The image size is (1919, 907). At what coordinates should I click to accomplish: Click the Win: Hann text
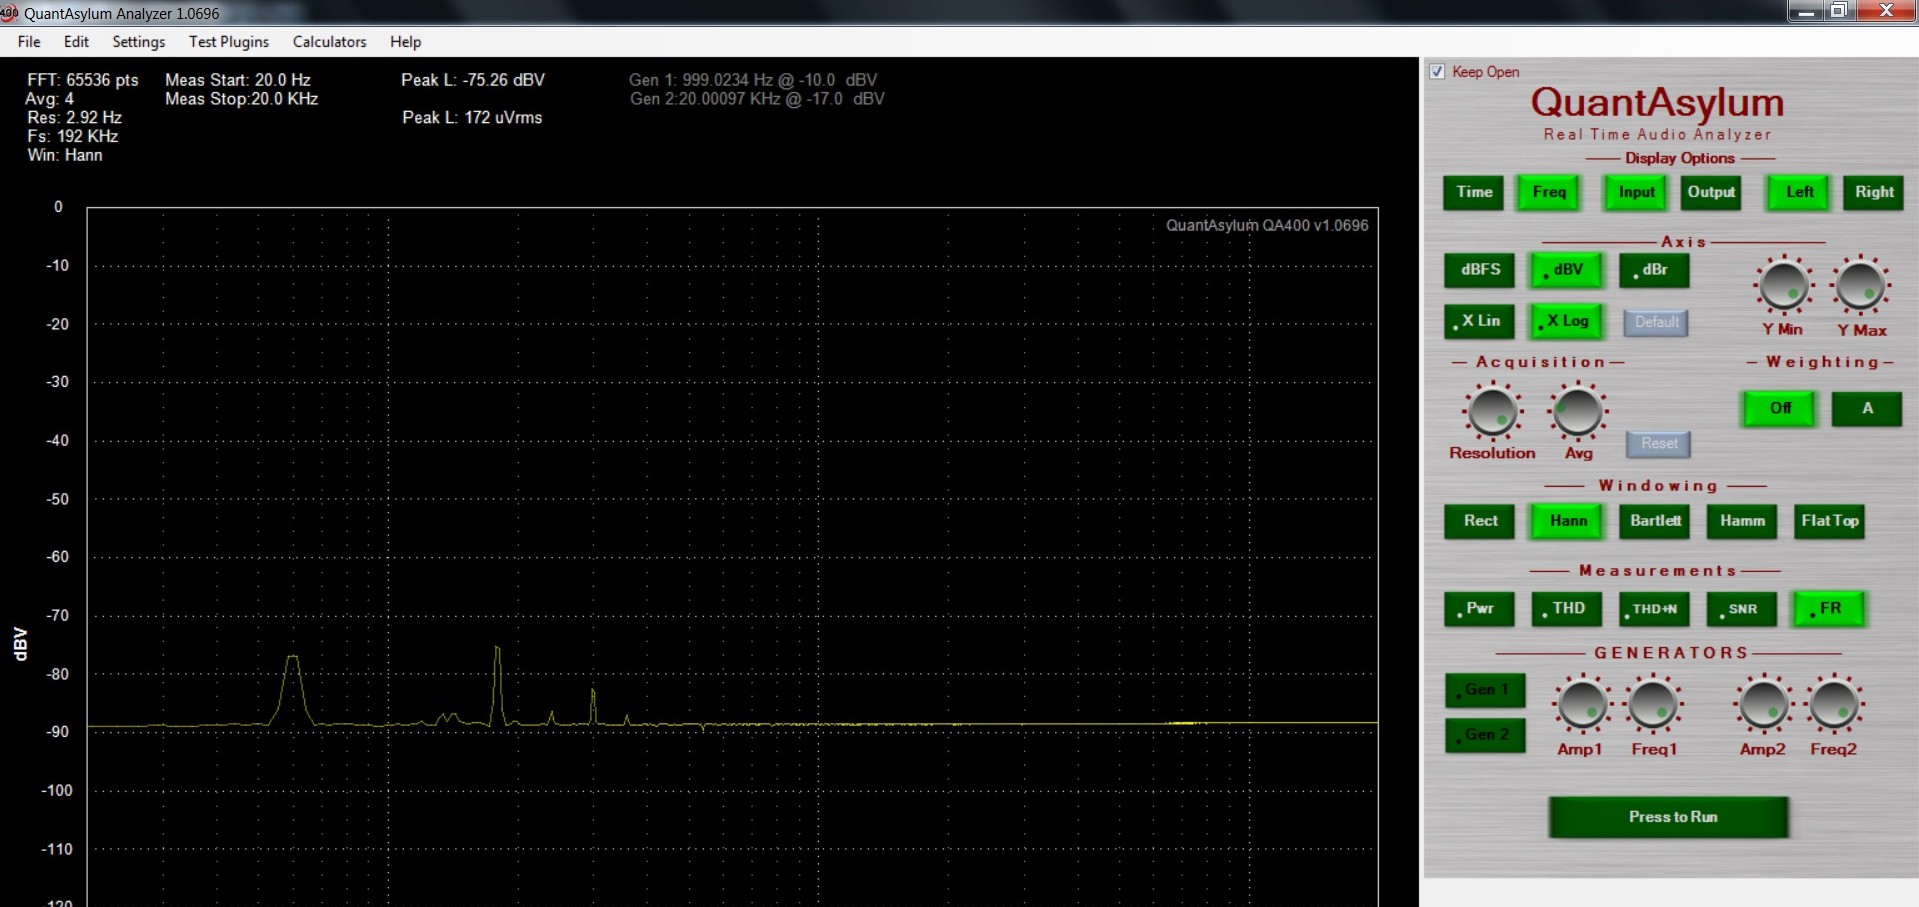(65, 155)
